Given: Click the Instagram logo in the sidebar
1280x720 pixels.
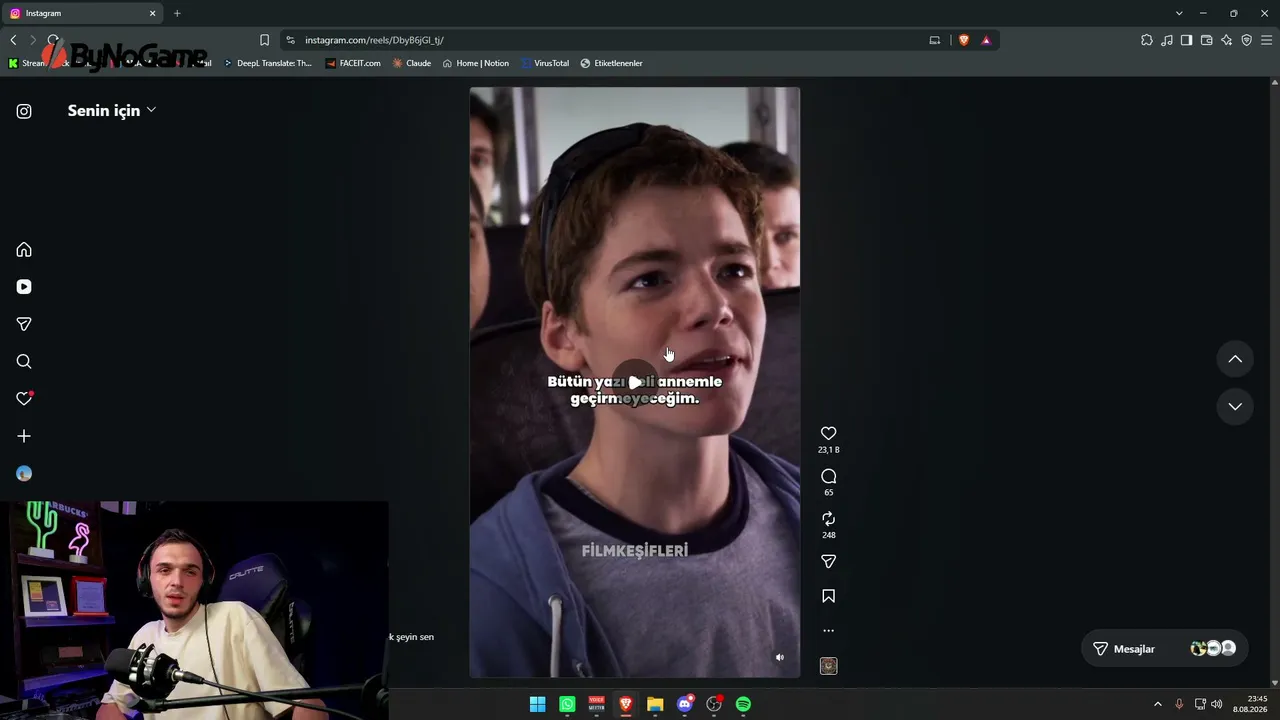Looking at the screenshot, I should 24,112.
